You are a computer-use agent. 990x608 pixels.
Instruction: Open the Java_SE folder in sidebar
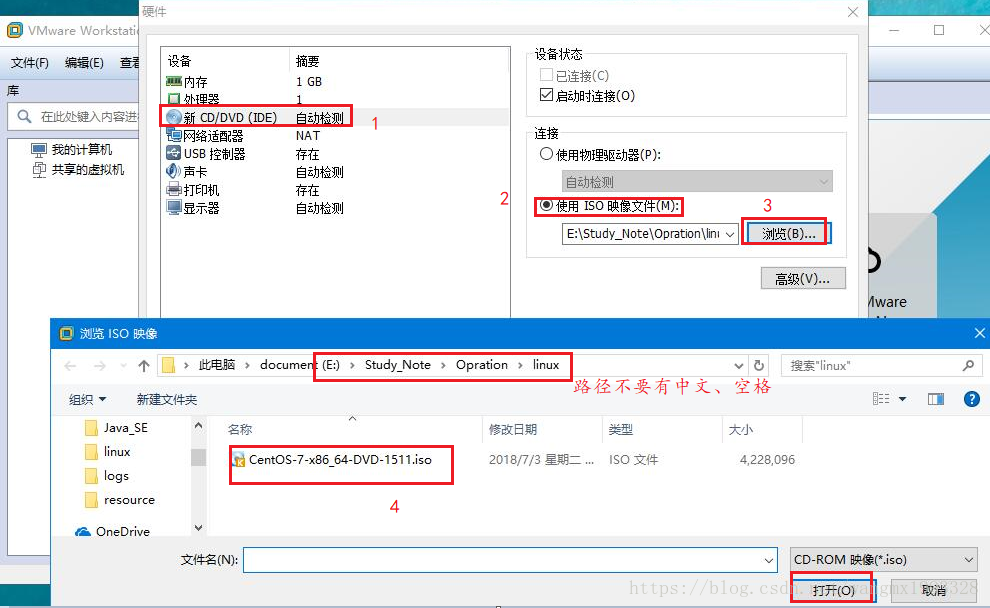[x=125, y=427]
